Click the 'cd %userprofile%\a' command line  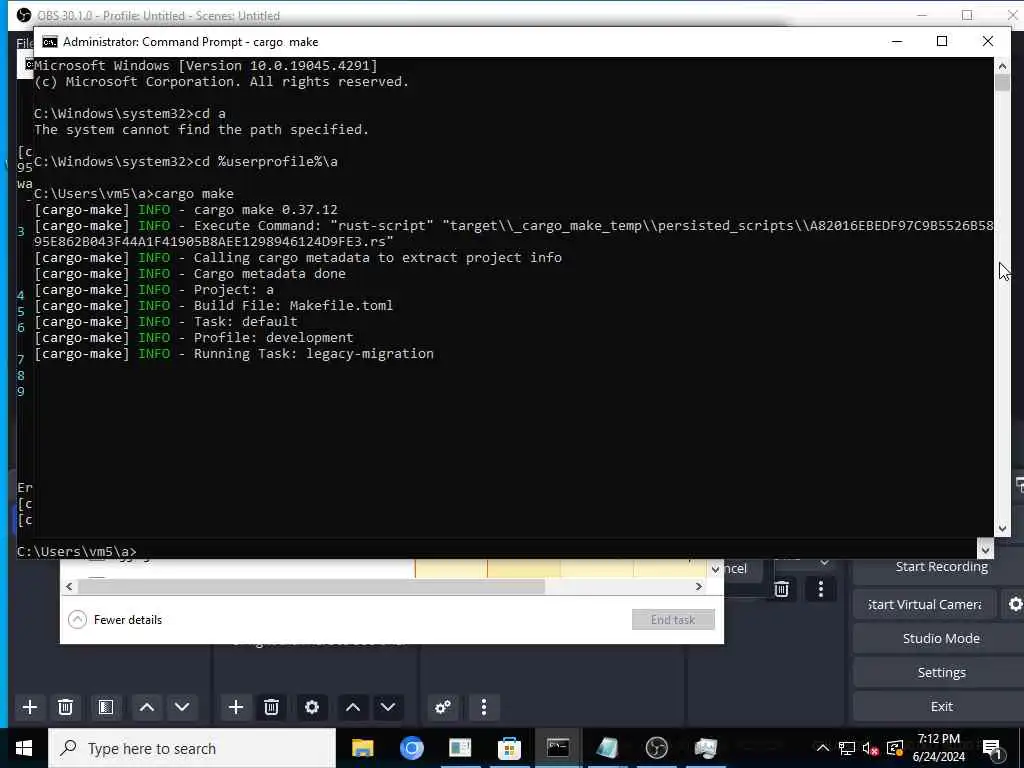coord(186,161)
